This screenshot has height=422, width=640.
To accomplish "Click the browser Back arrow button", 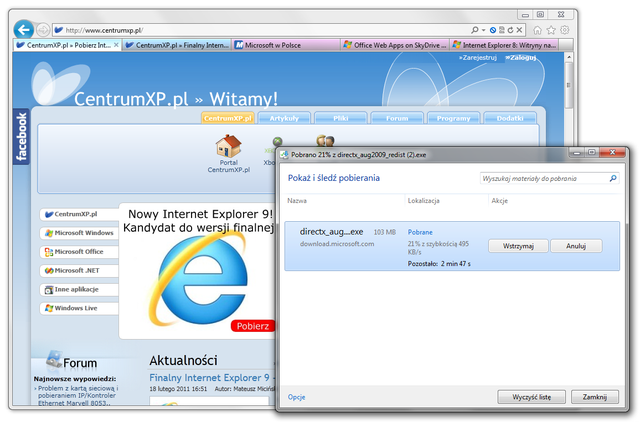I will click(x=24, y=30).
